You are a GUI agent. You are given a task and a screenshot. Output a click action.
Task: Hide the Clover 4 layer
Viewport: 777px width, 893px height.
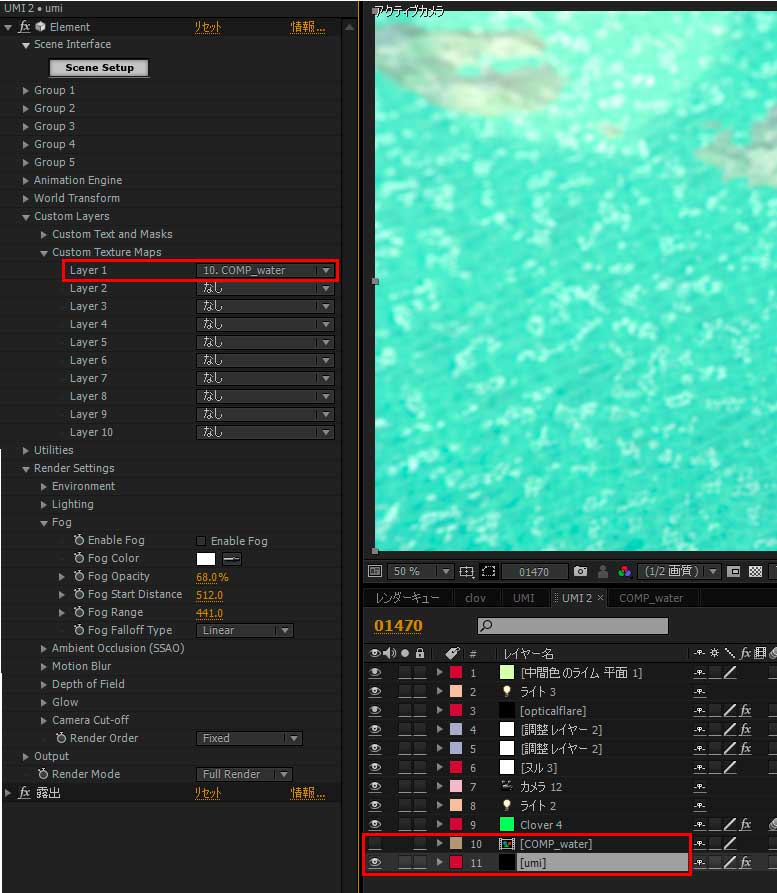pos(375,825)
